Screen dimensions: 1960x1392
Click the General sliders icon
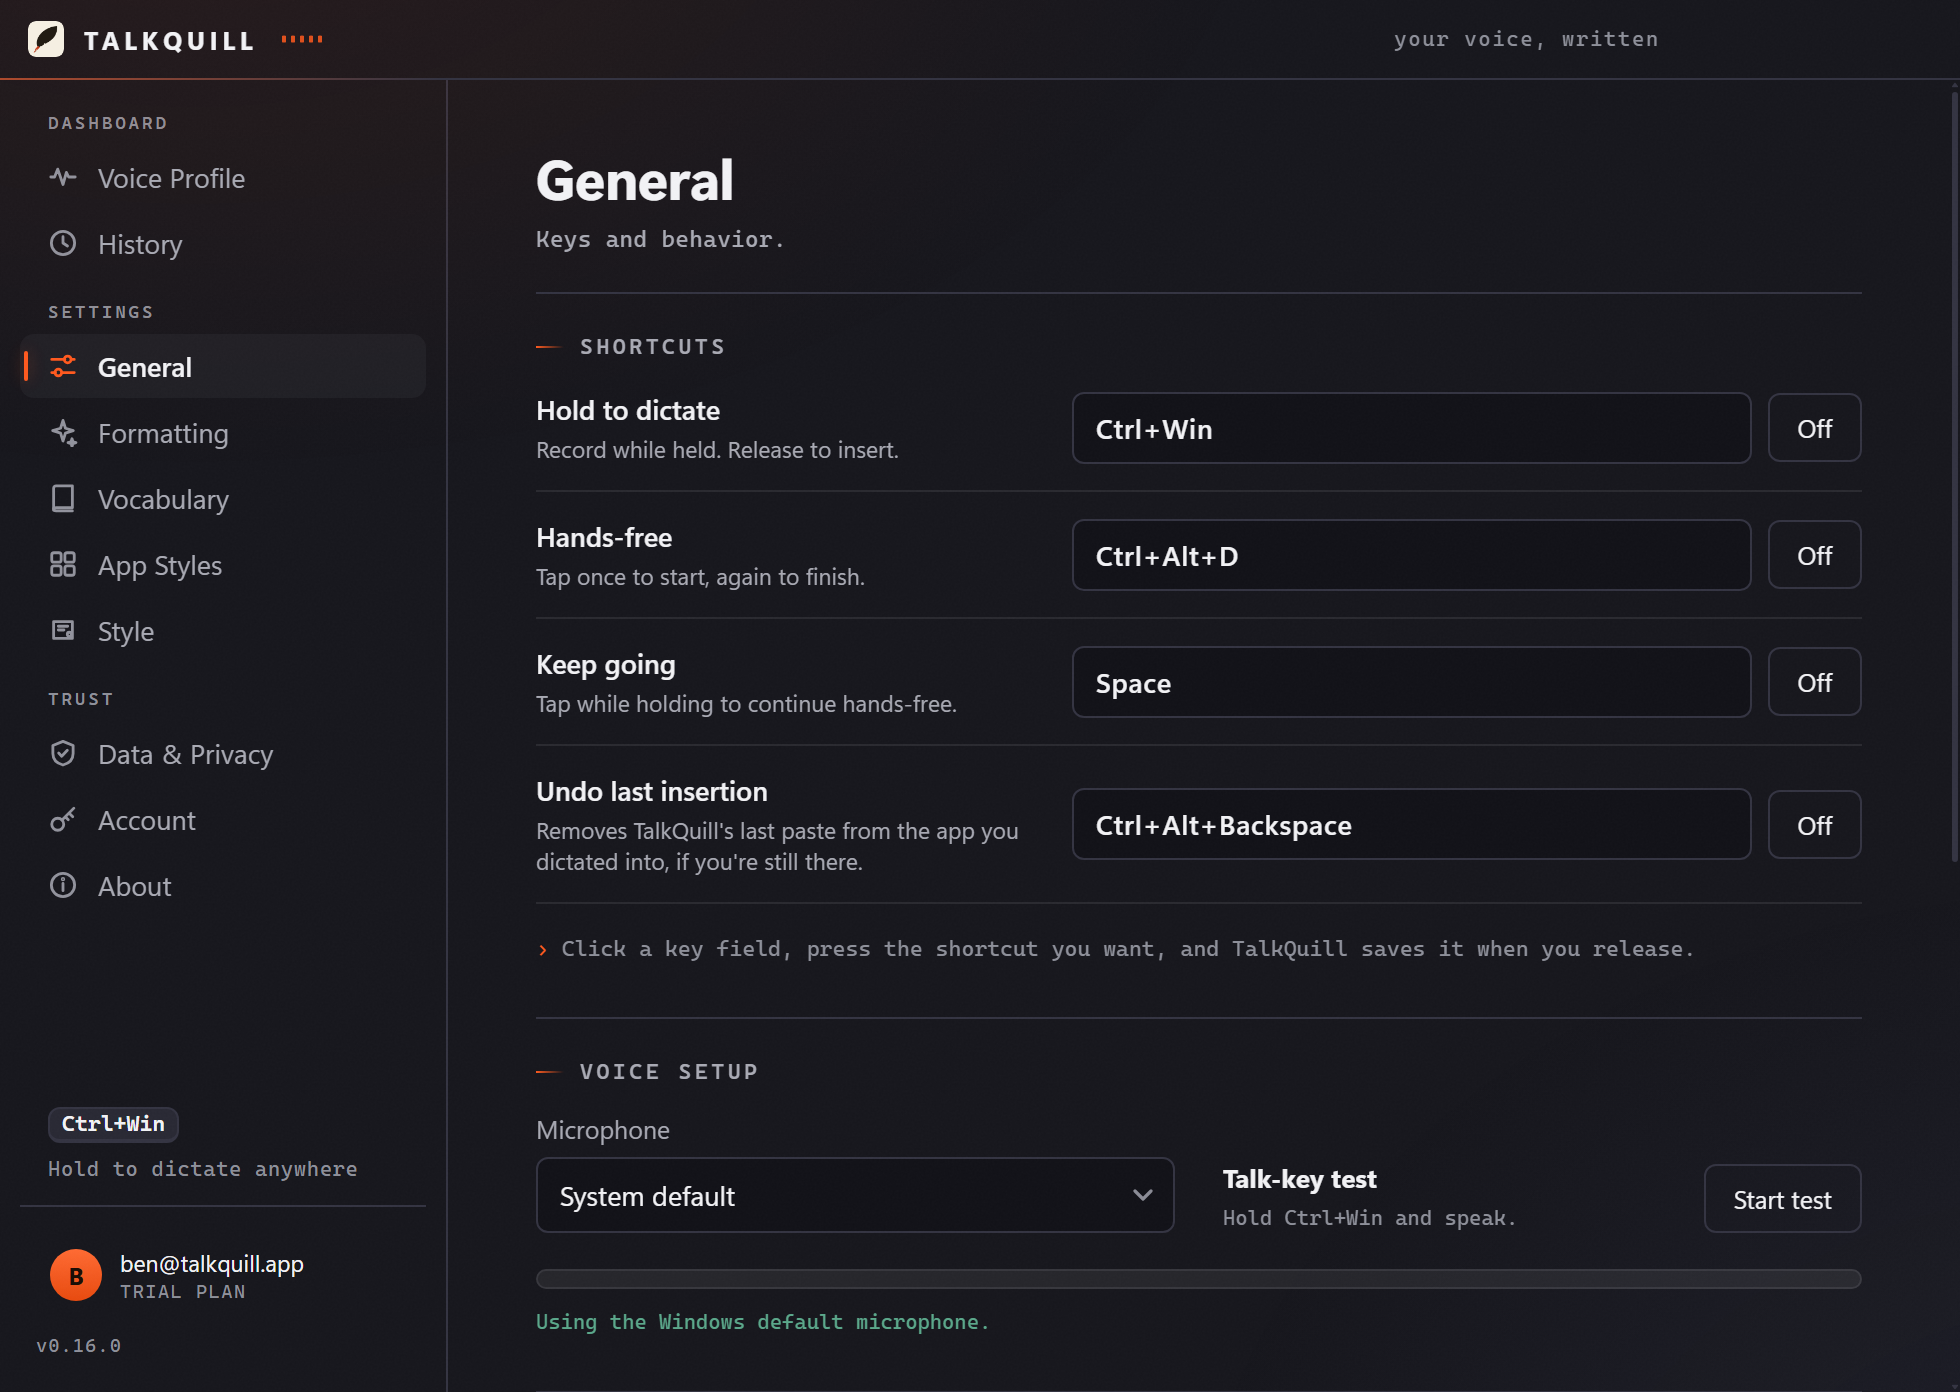63,367
